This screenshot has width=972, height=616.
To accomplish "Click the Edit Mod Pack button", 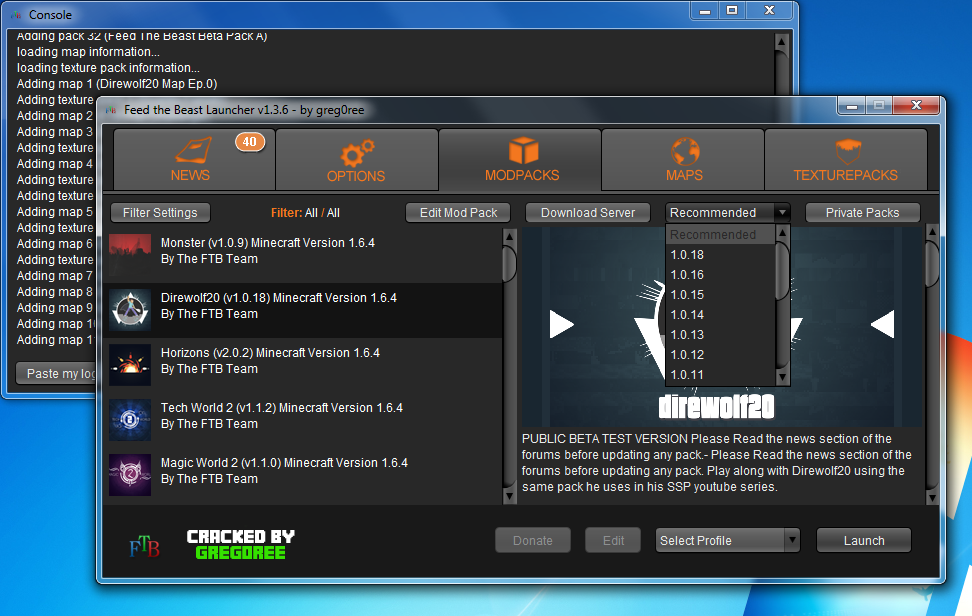I will coord(458,213).
